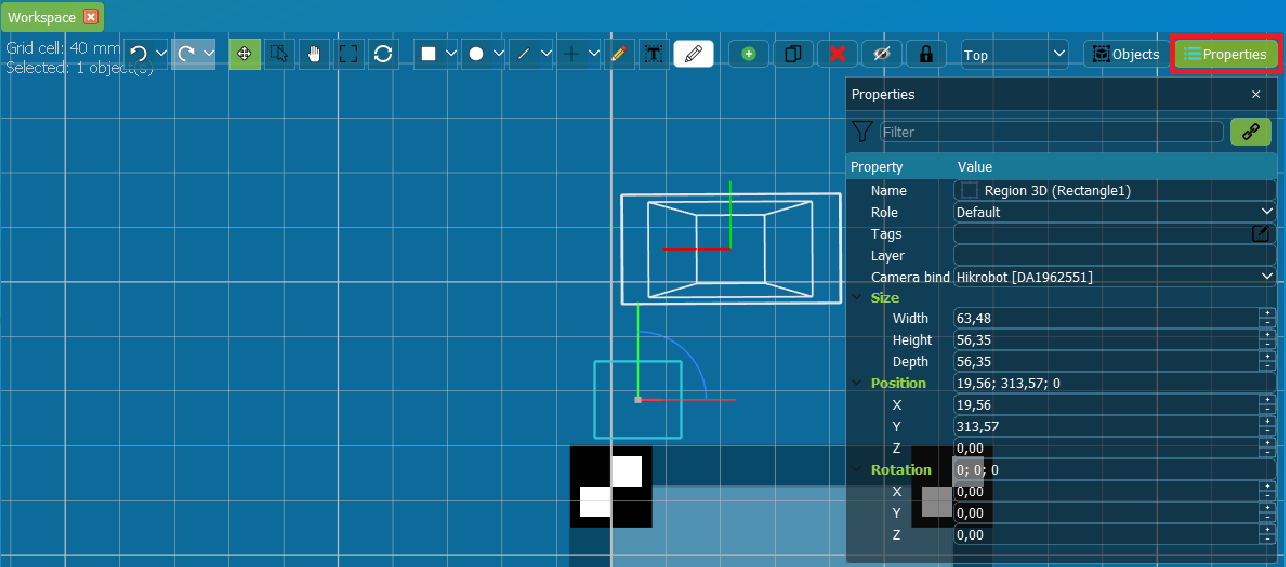Choose the hand pan tool

pyautogui.click(x=314, y=54)
